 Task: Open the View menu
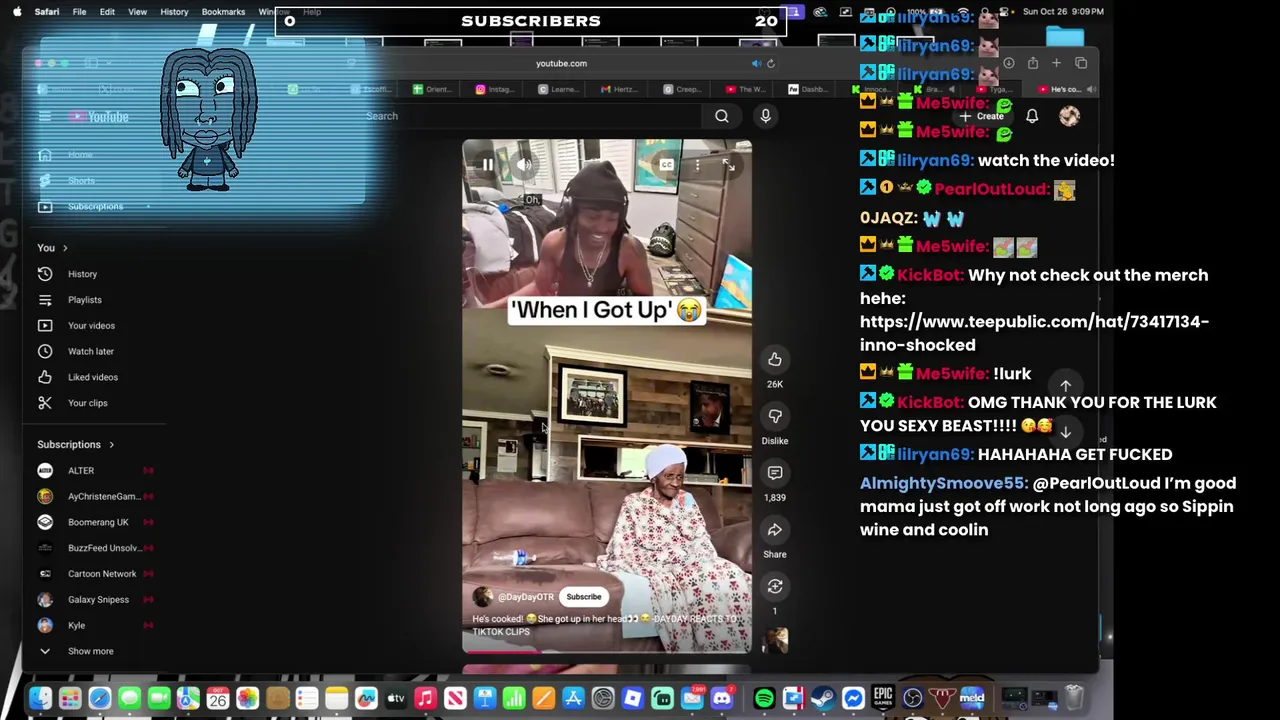click(137, 12)
